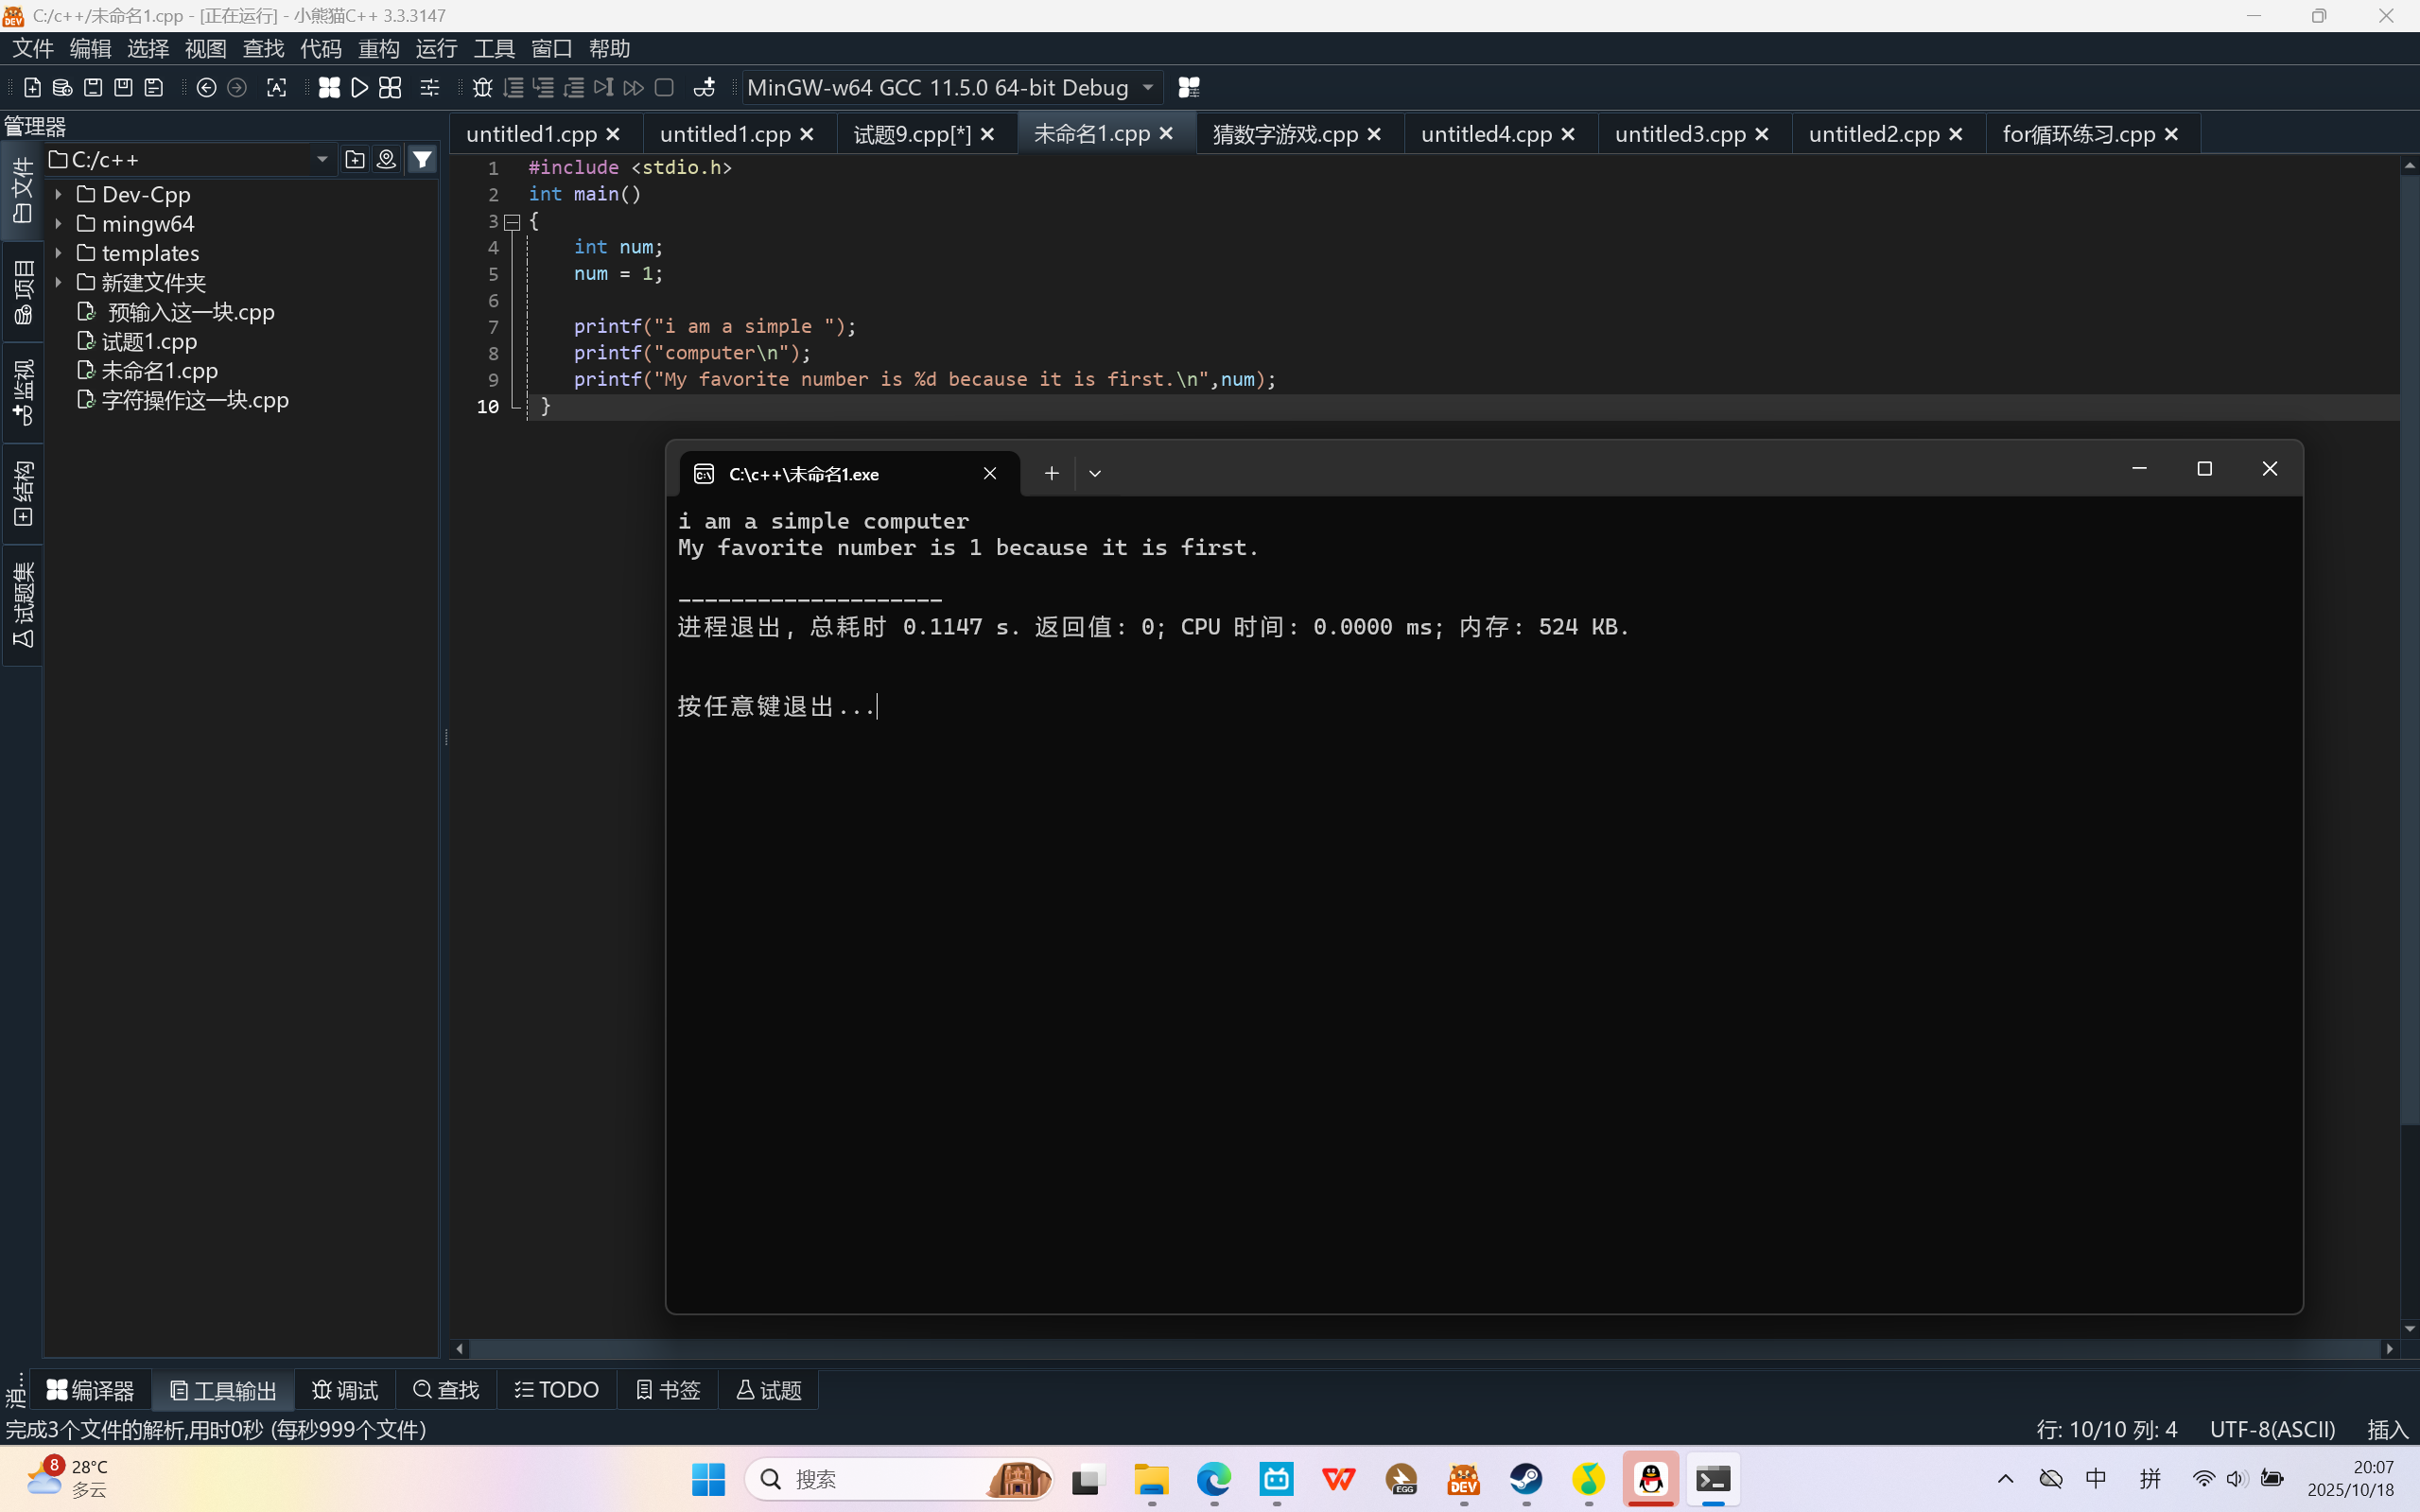Click the locate current file icon
This screenshot has width=2420, height=1512.
(386, 159)
